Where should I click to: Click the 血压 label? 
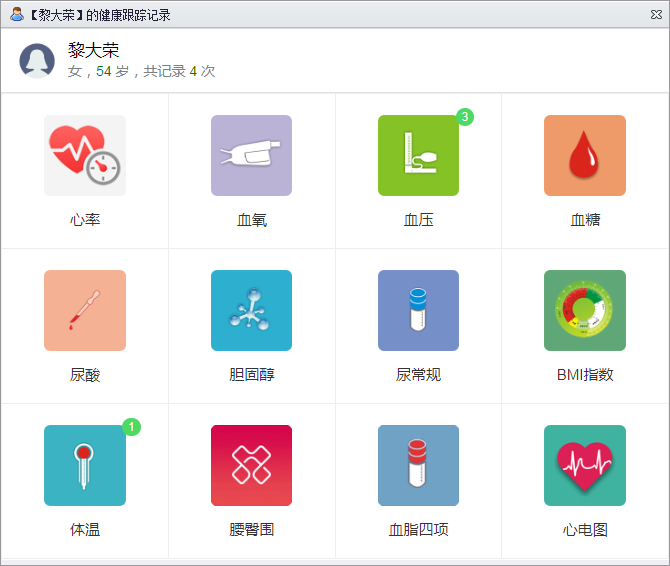(418, 220)
